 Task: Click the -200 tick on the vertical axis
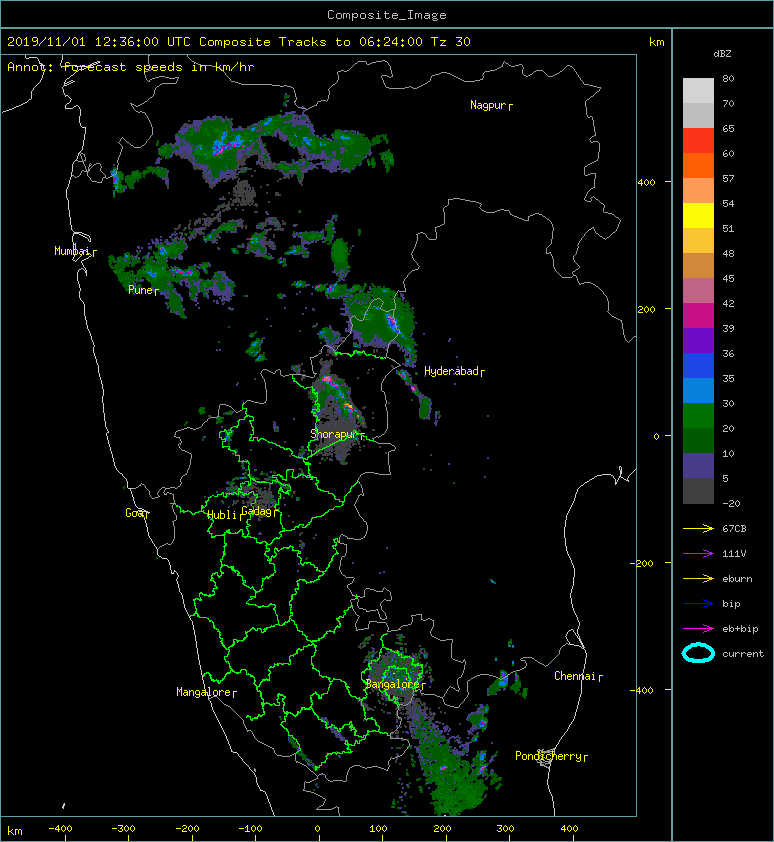point(643,563)
